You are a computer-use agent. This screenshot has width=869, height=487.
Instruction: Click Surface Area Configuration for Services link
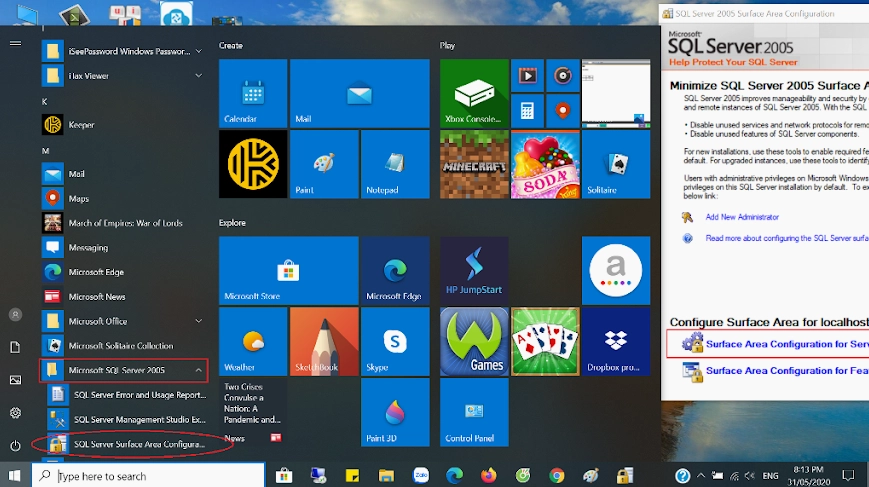click(x=786, y=344)
